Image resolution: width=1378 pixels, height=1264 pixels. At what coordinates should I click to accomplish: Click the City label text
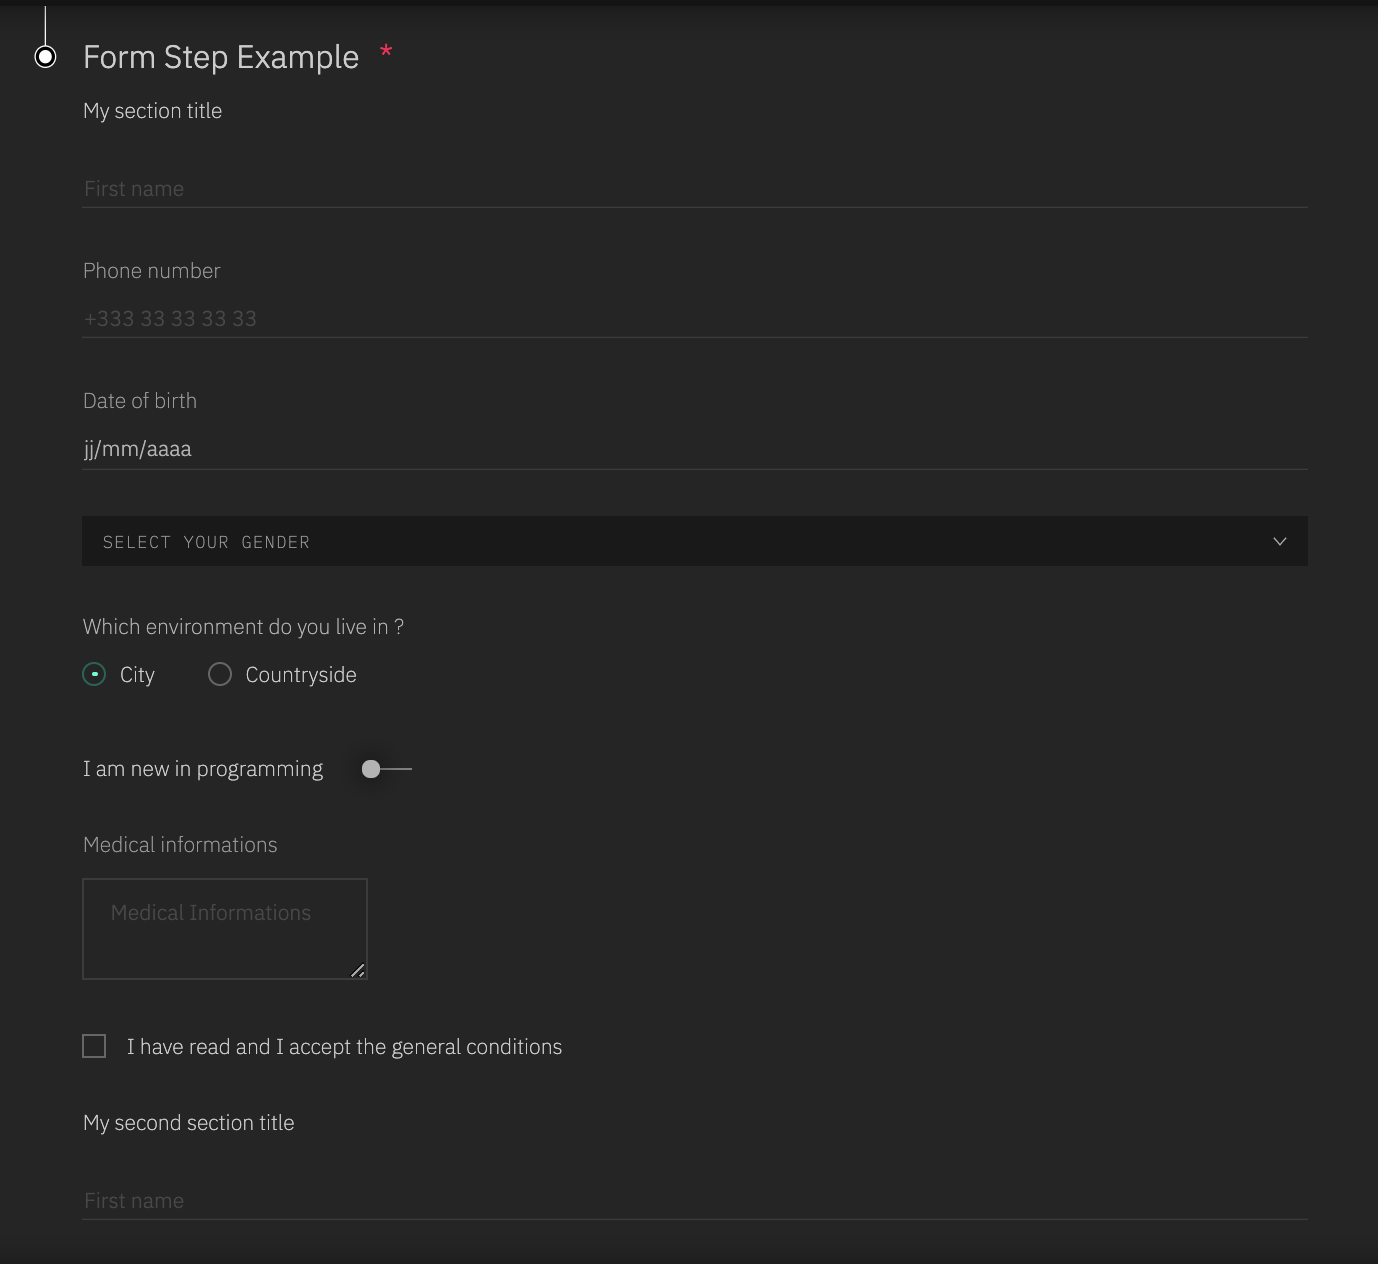click(x=137, y=675)
